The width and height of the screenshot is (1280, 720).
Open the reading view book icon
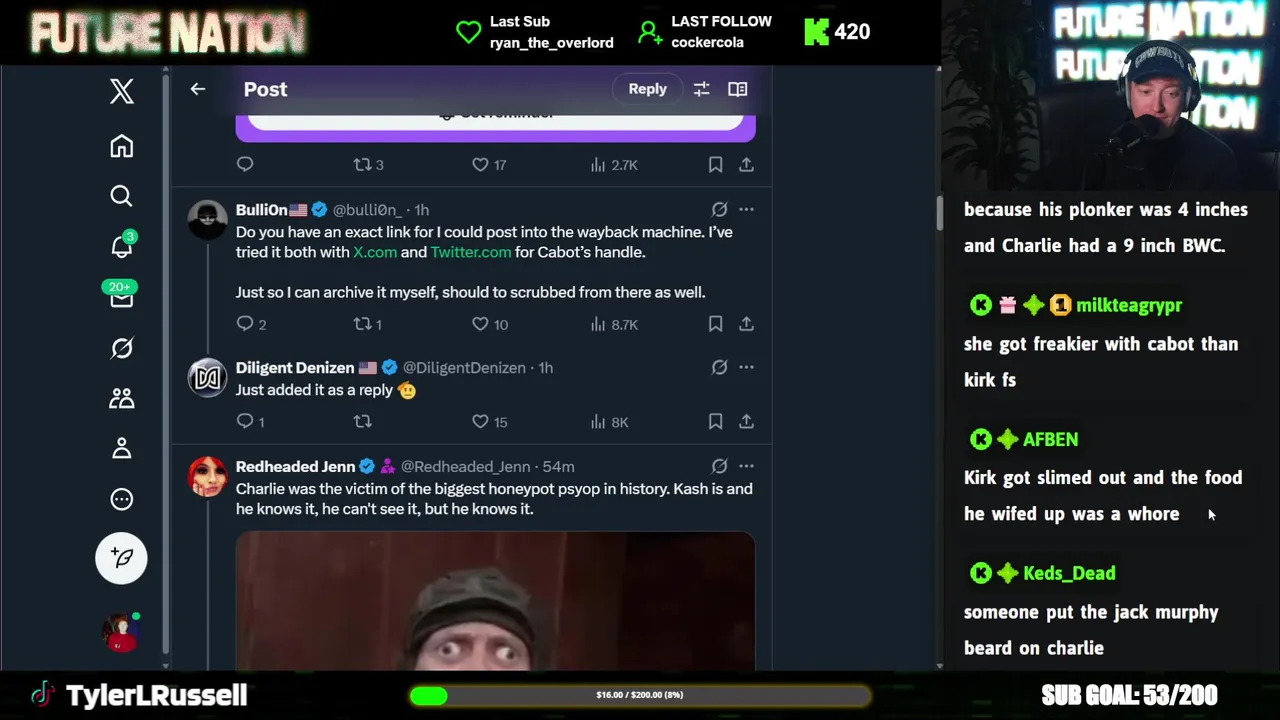(737, 89)
